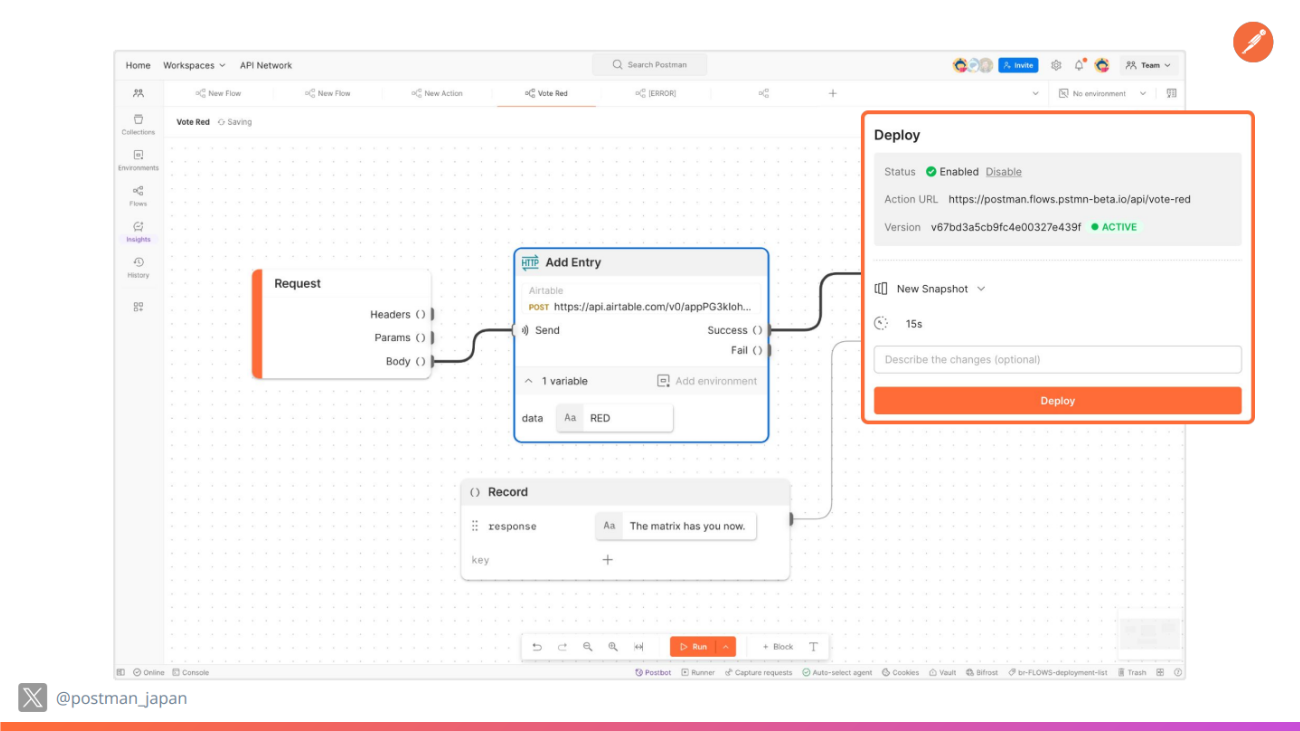The width and height of the screenshot is (1300, 731).
Task: Expand the New Snapshot dropdown
Action: [931, 289]
